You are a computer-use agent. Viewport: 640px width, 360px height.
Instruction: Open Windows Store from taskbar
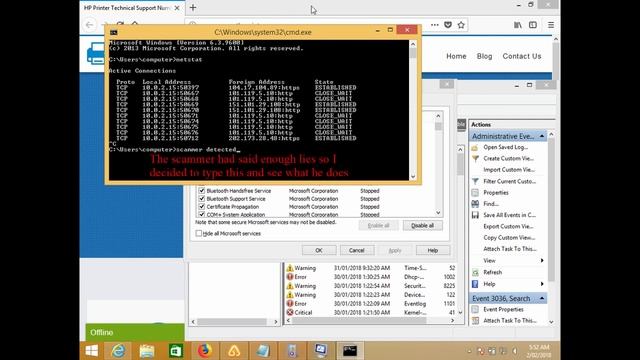click(176, 351)
